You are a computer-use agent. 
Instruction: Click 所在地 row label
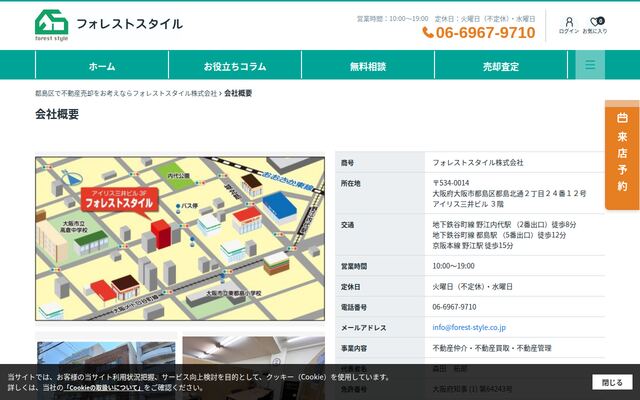click(351, 183)
